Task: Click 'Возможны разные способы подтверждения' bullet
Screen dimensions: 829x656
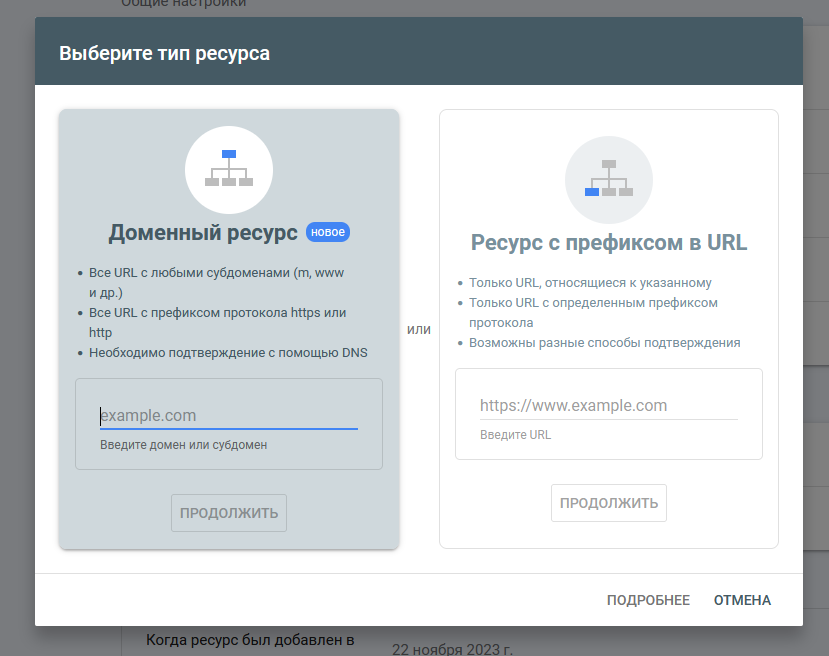Action: (x=604, y=343)
